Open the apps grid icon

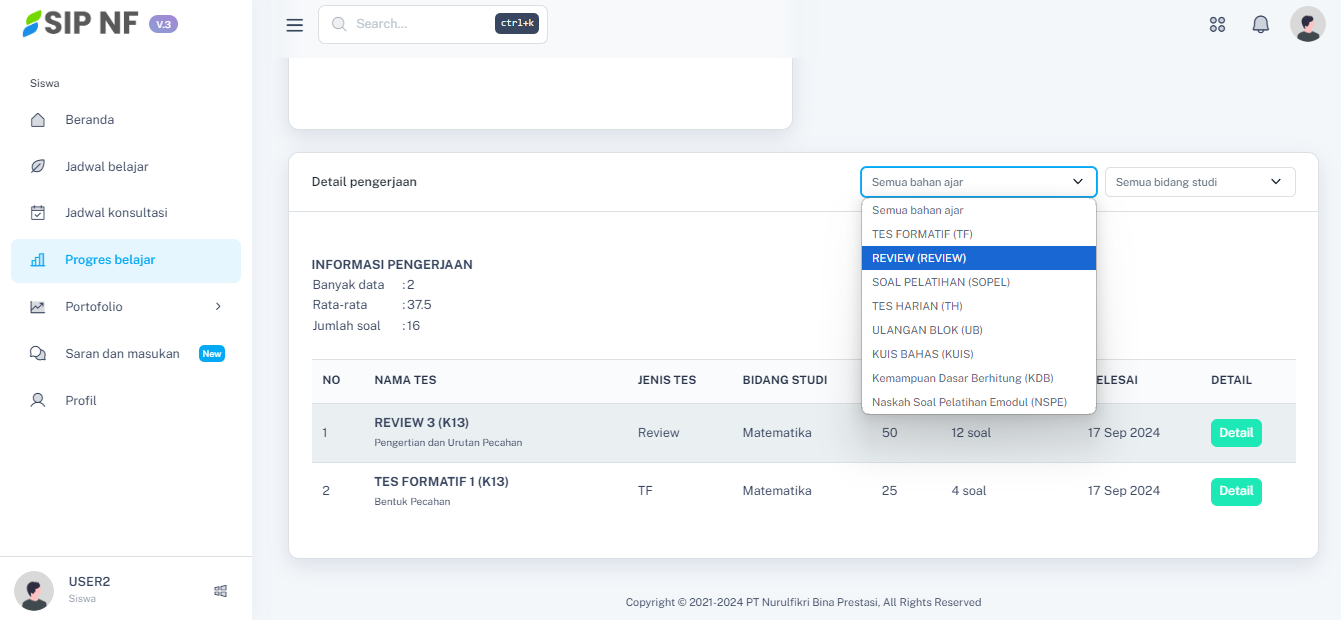[x=1217, y=25]
